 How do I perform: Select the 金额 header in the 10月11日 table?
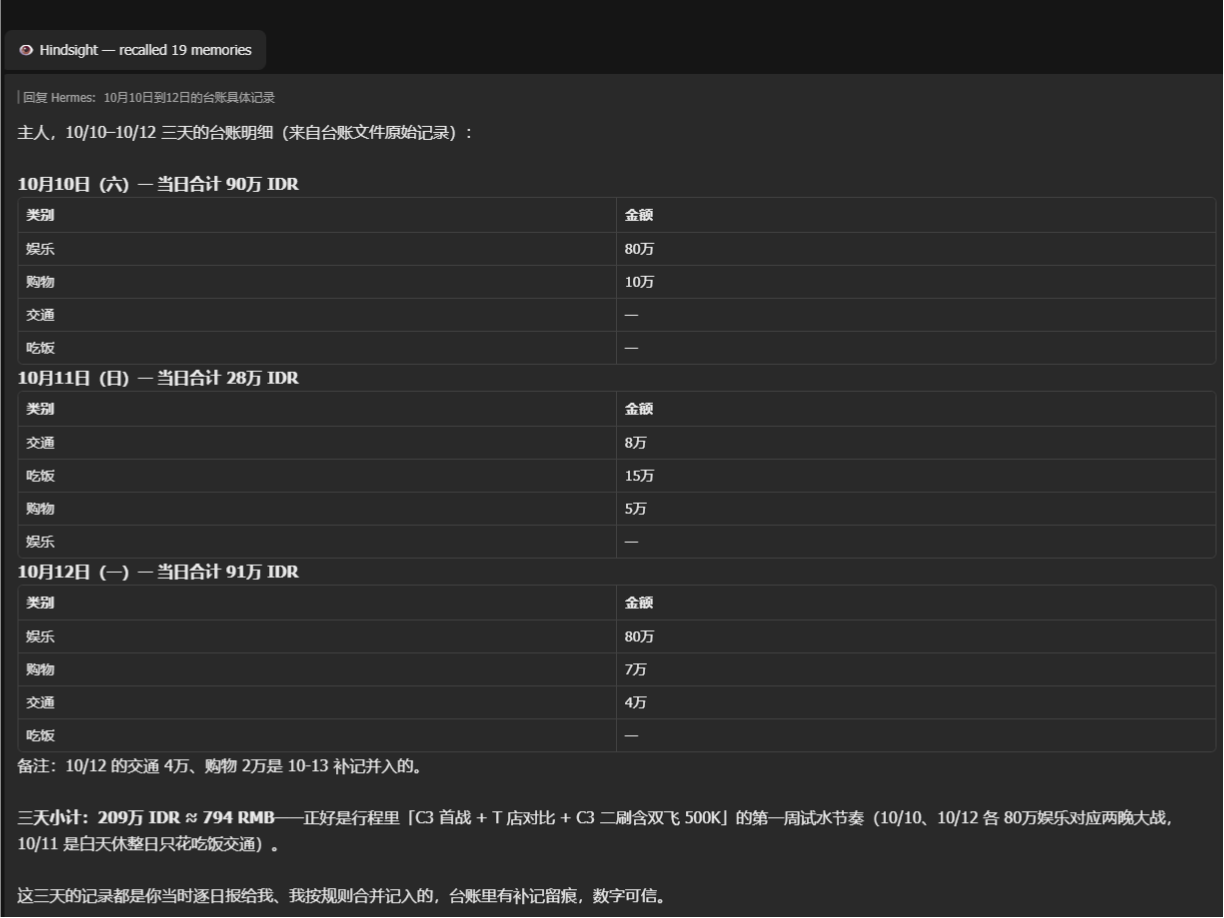tap(639, 409)
